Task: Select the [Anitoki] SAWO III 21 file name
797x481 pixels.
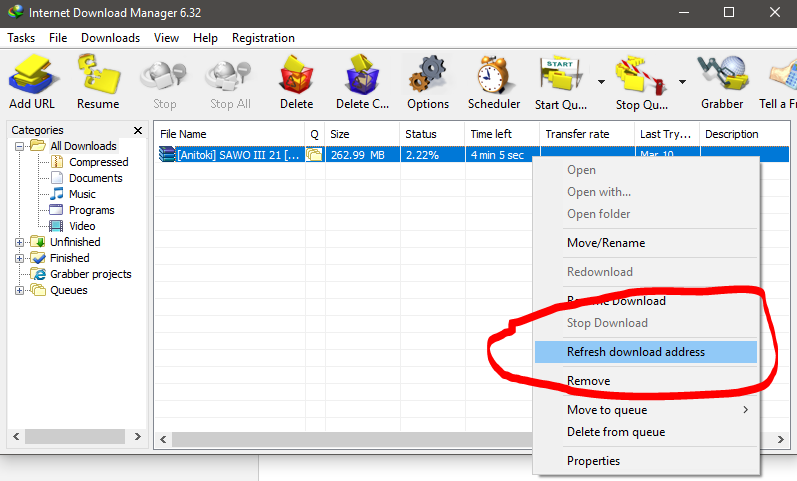Action: pos(238,155)
